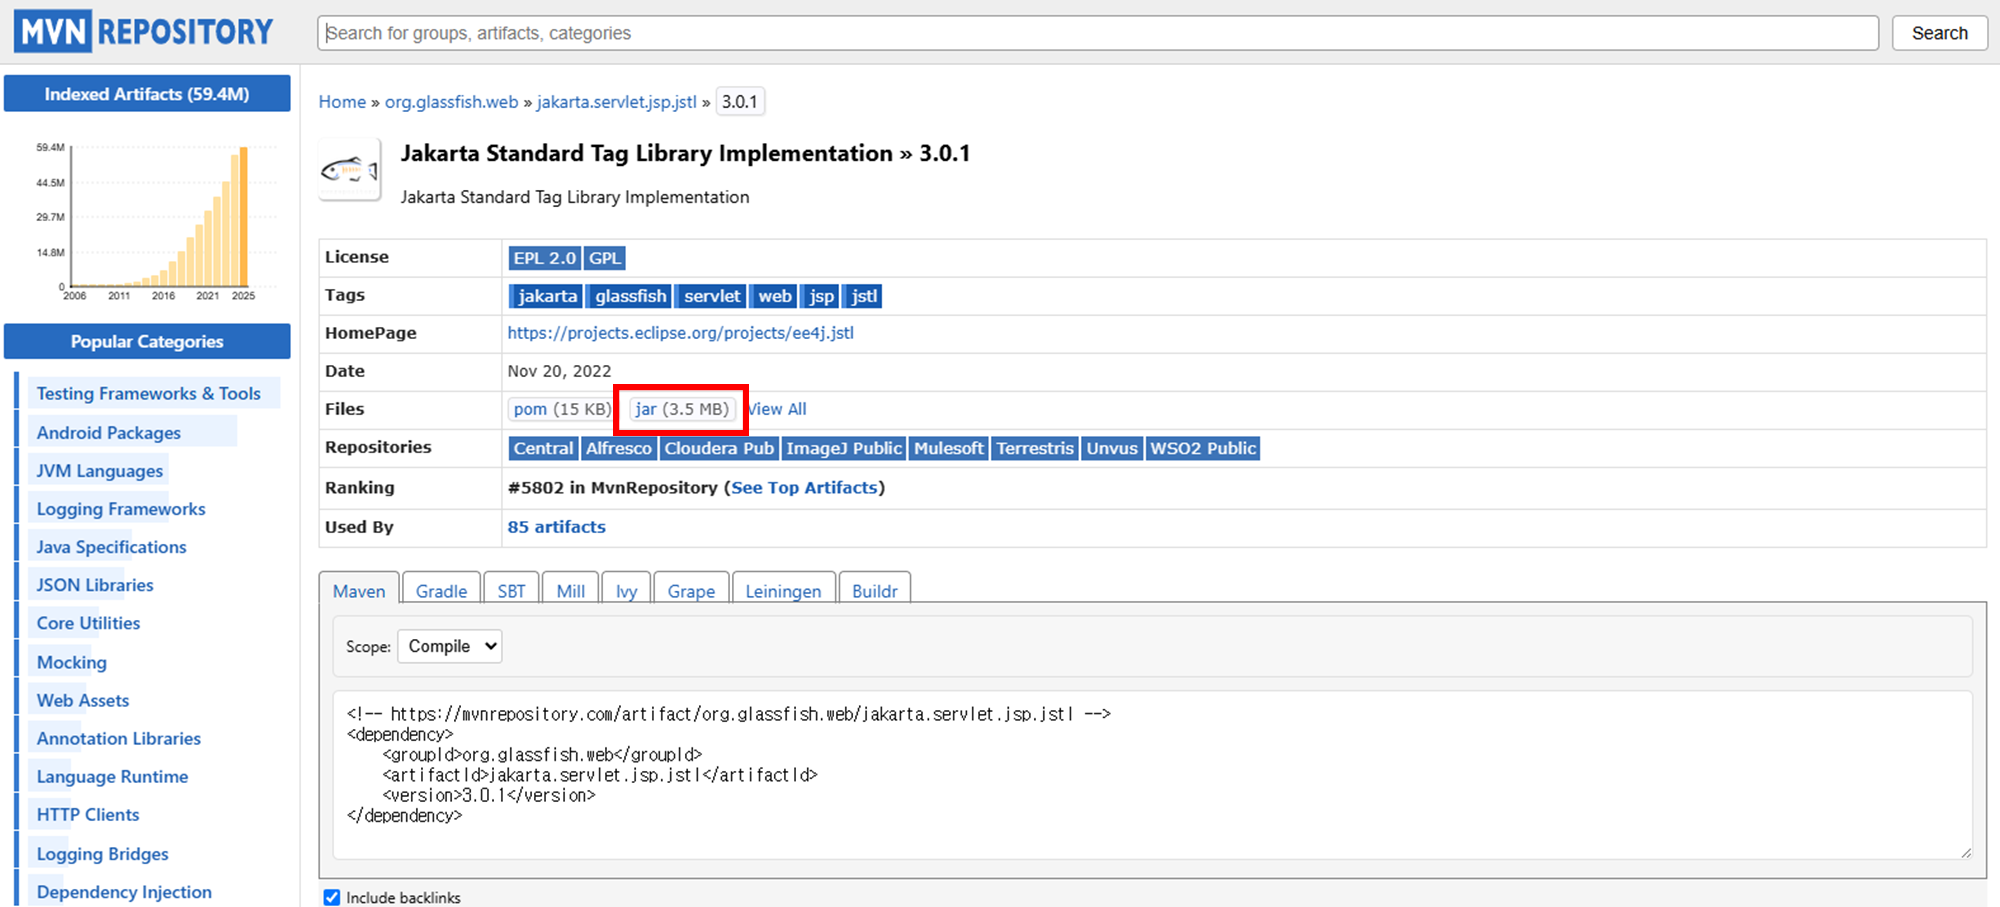Image resolution: width=2000 pixels, height=907 pixels.
Task: Click the 3.0.1 version breadcrumb
Action: 740,102
